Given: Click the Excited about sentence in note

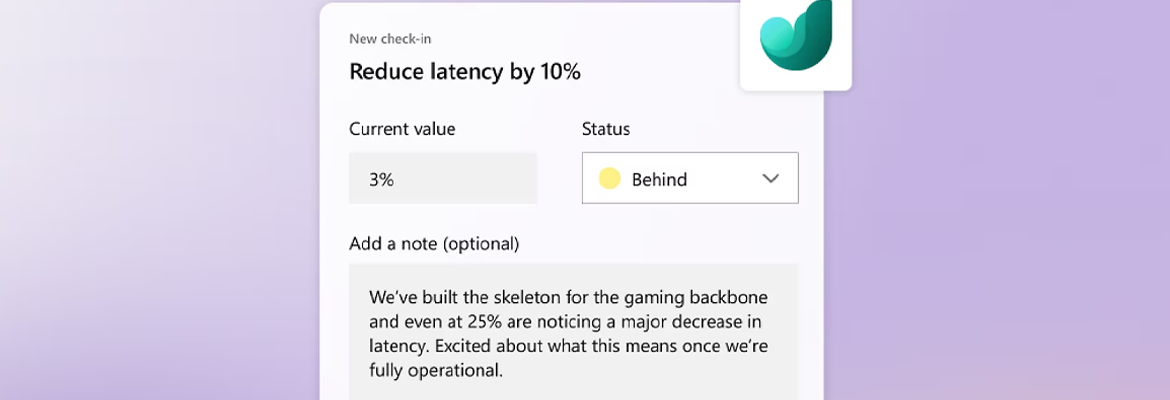Looking at the screenshot, I should pos(601,347).
